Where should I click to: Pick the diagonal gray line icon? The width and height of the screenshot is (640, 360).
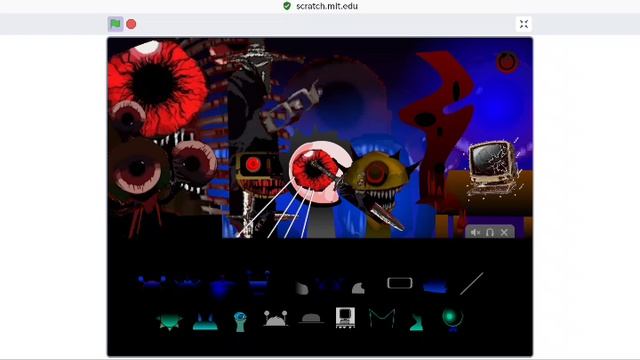471,283
